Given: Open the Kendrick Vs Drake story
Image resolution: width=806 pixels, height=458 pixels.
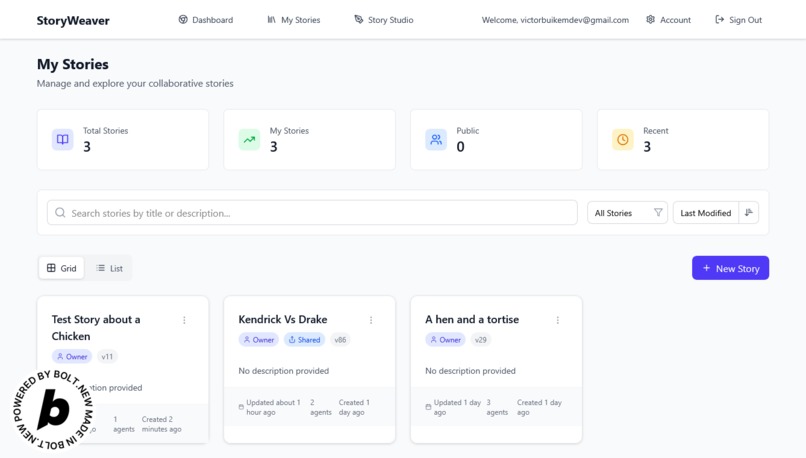Looking at the screenshot, I should click(283, 319).
